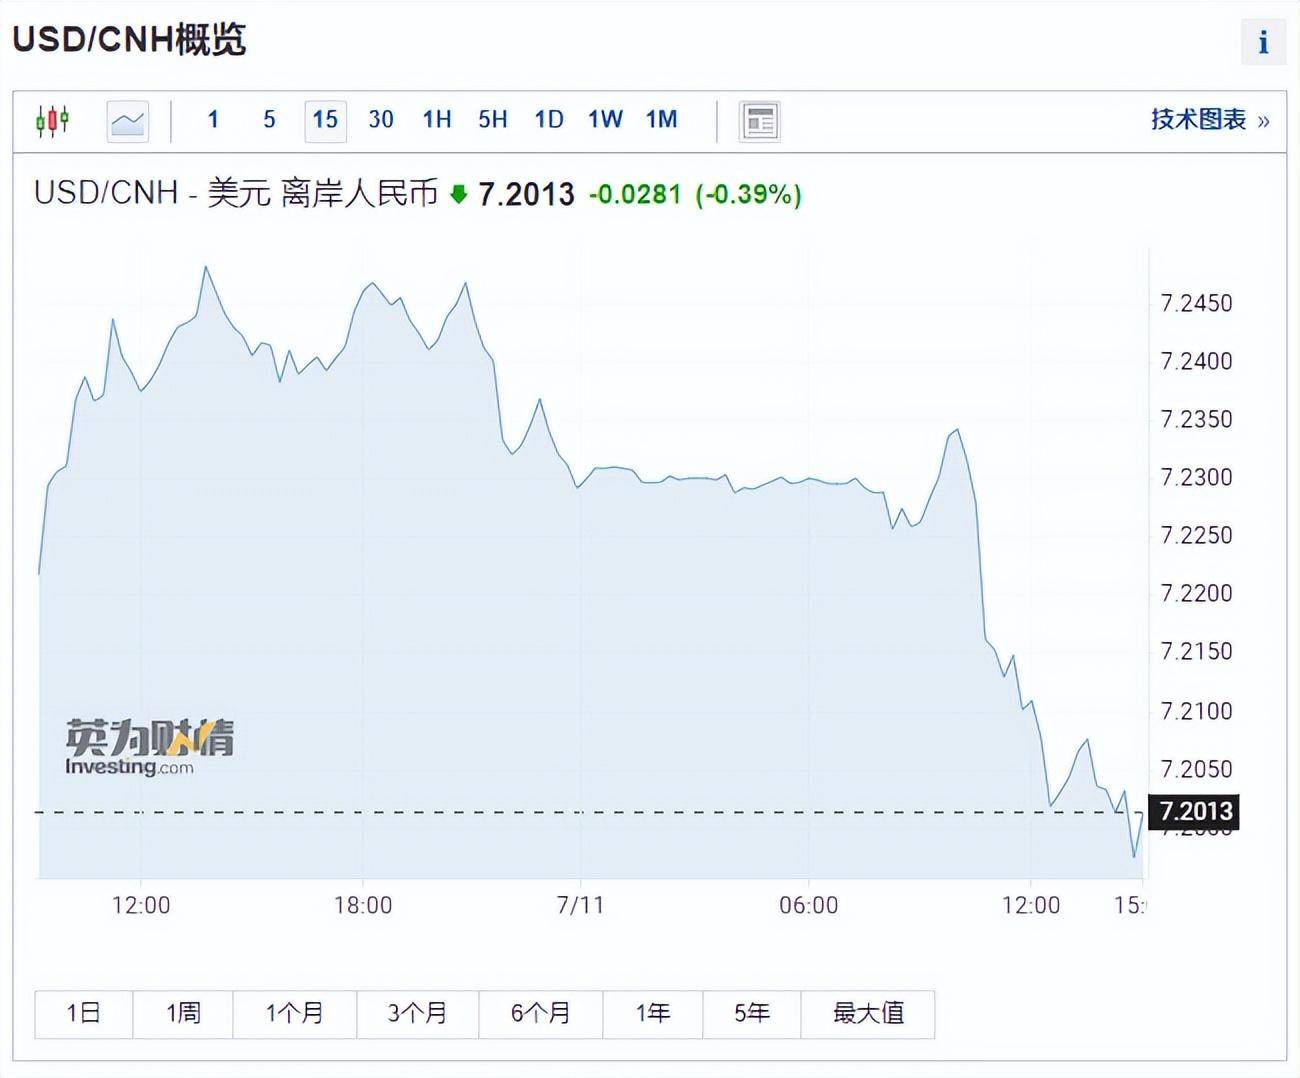Select the 1 minute interval

point(213,120)
